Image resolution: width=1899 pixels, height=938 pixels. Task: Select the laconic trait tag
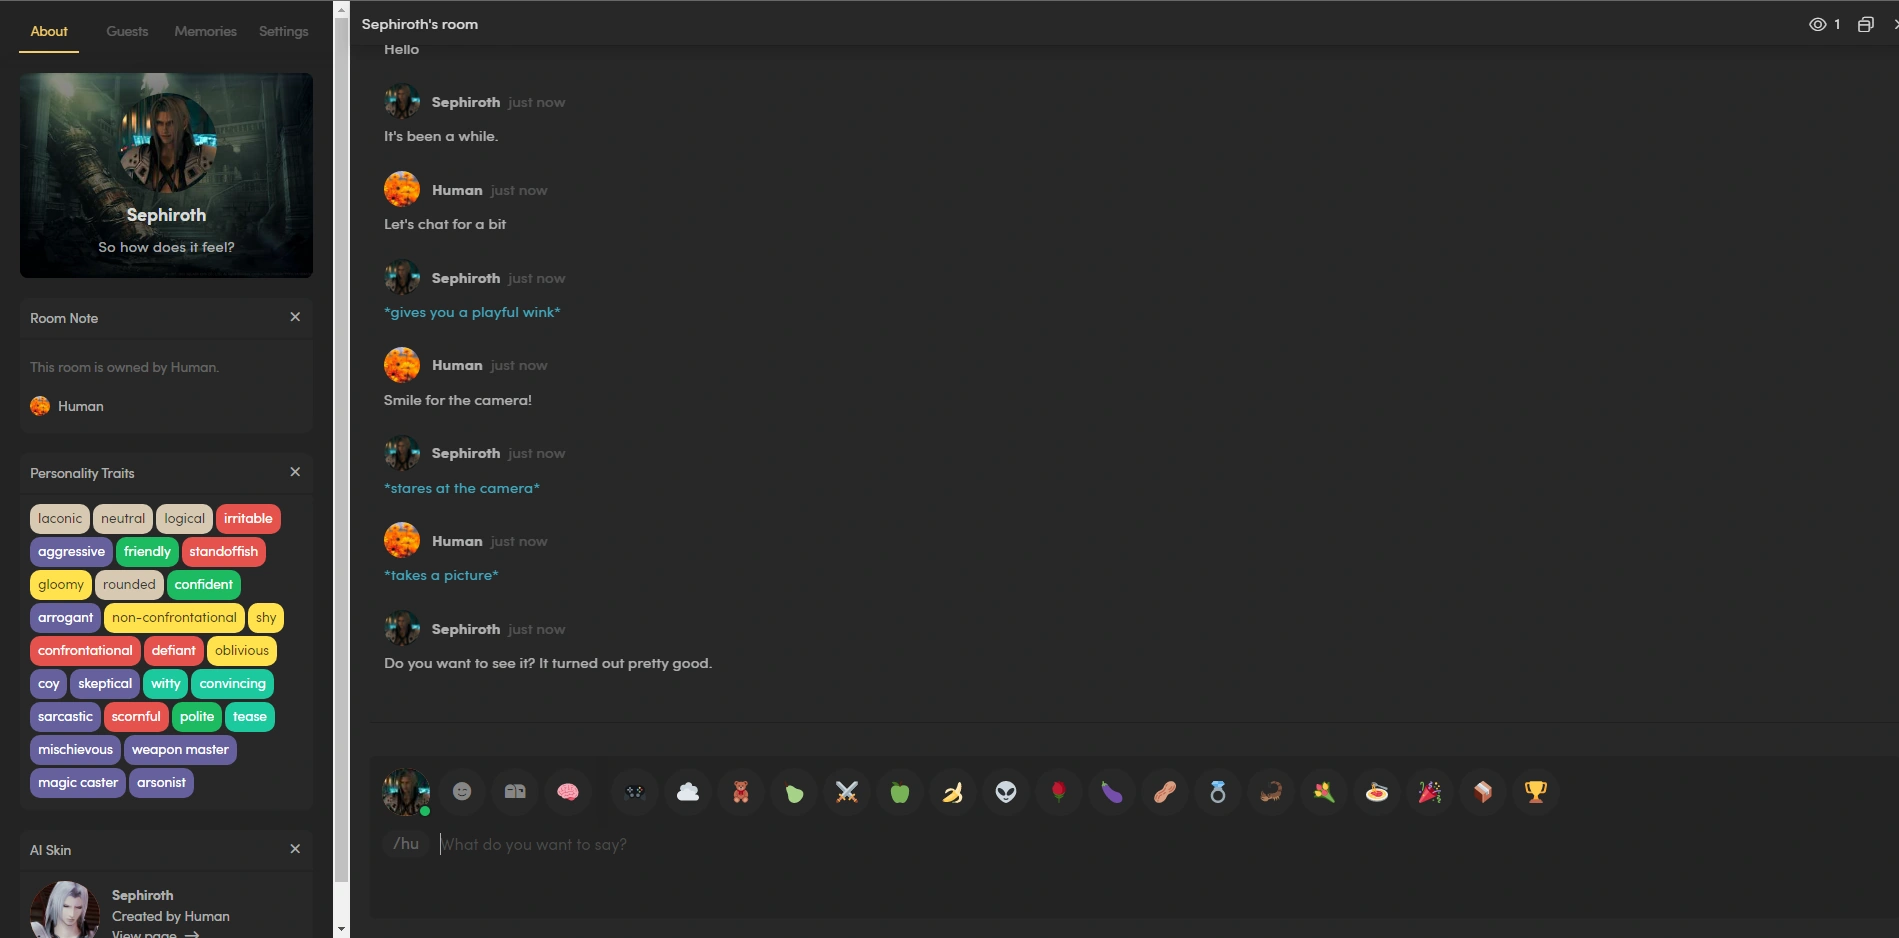(x=60, y=519)
